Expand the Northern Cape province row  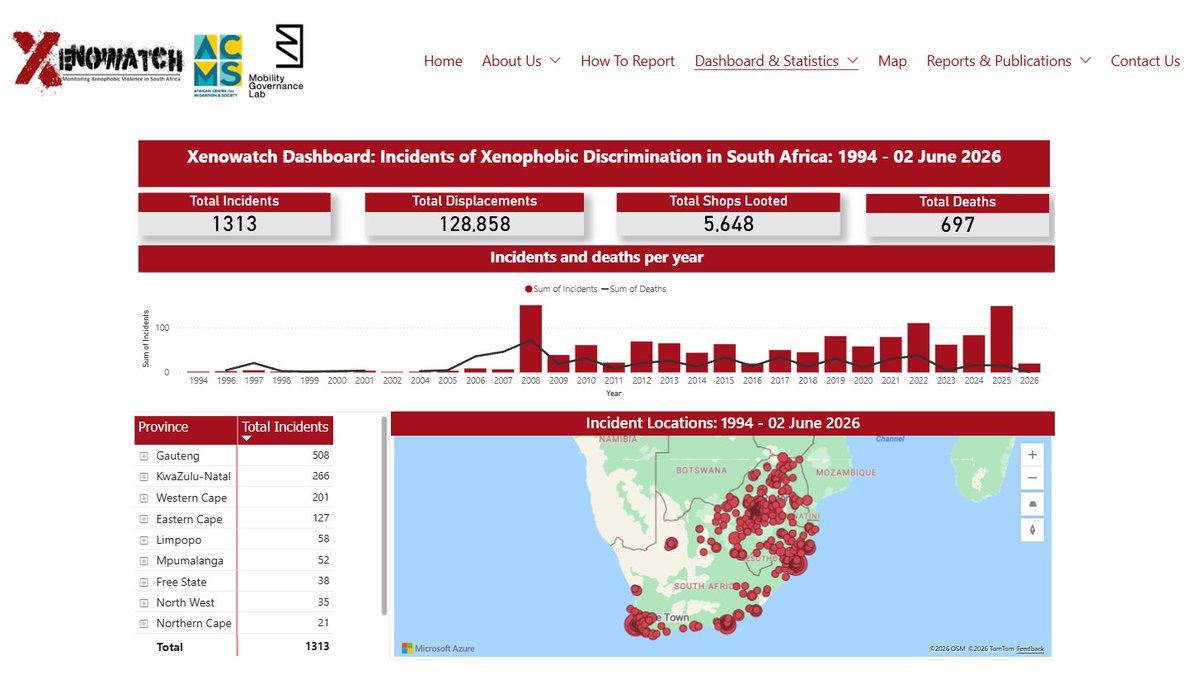144,624
